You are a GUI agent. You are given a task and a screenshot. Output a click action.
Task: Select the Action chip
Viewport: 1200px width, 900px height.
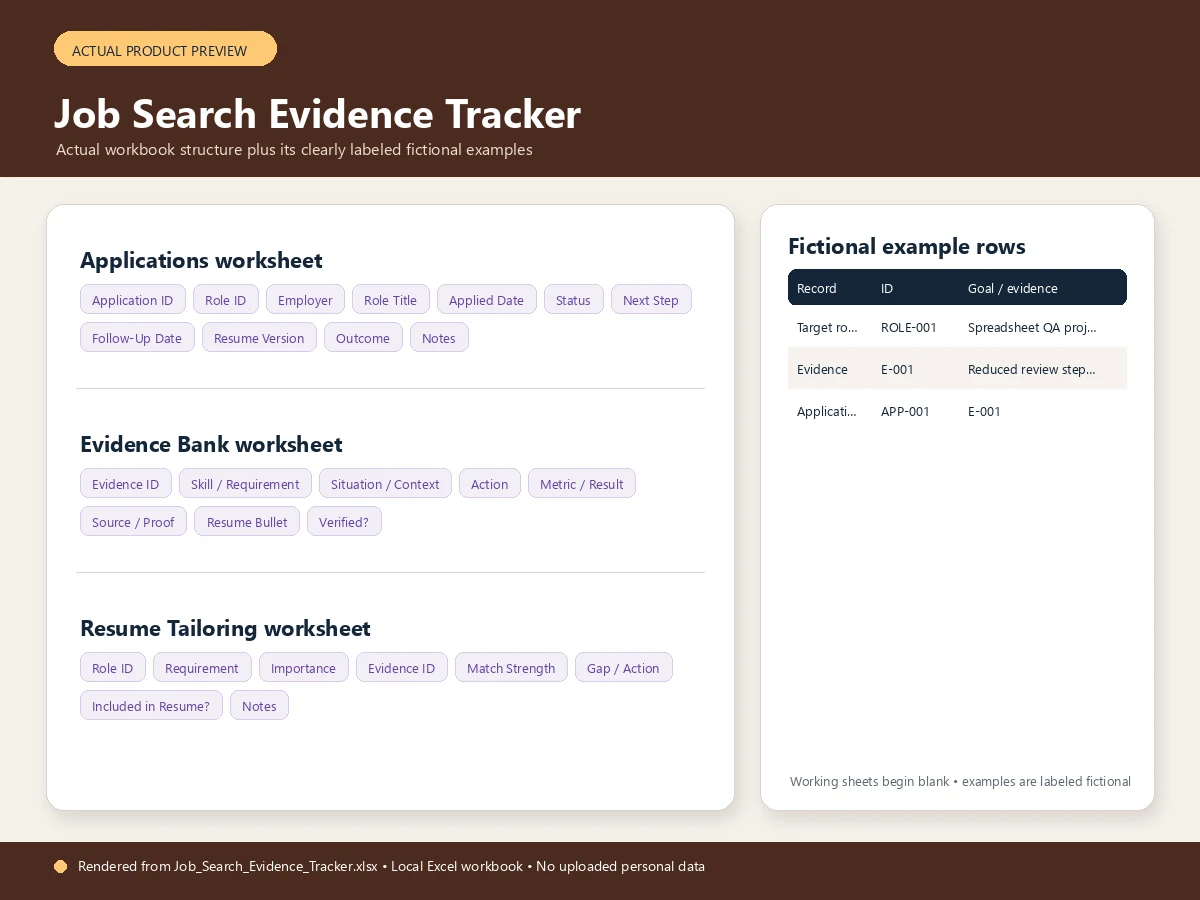[490, 484]
